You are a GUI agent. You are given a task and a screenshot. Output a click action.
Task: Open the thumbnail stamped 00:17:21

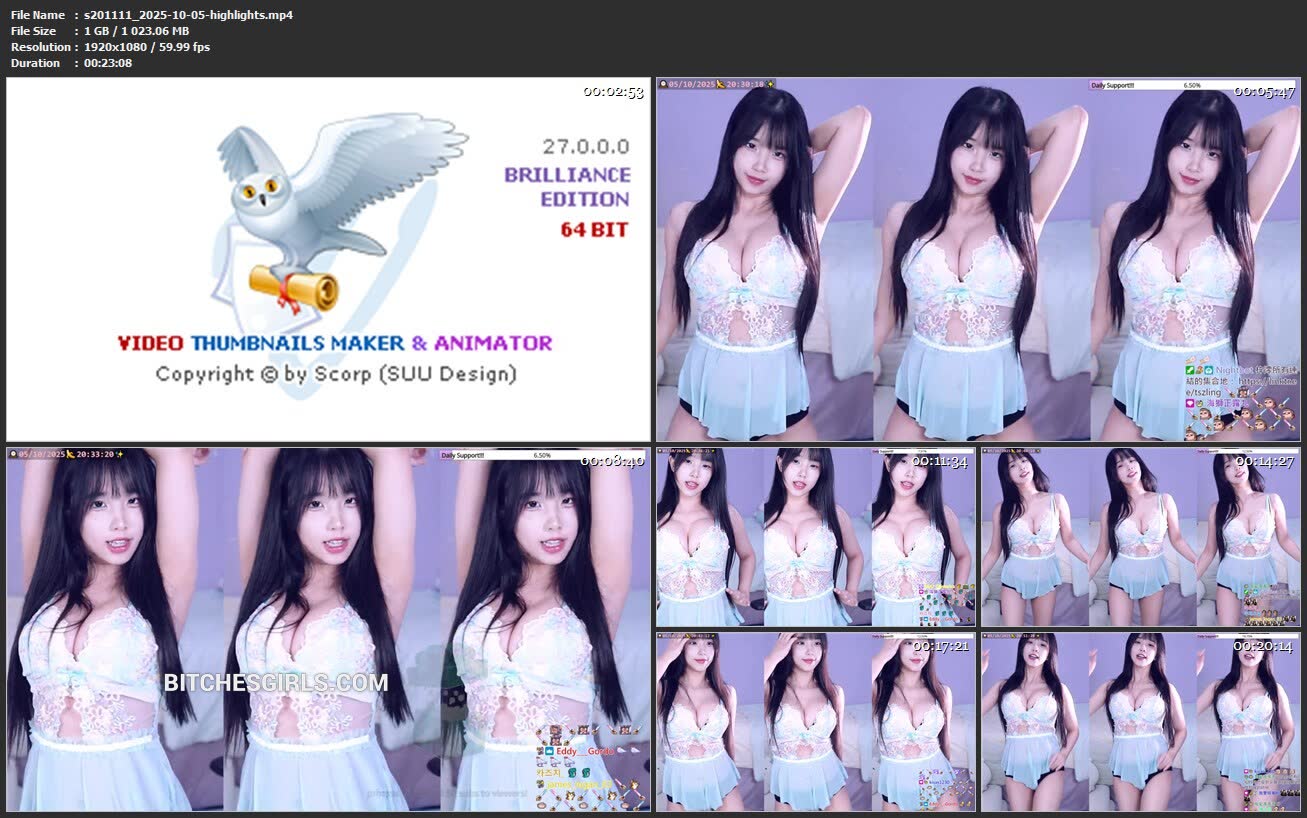[815, 721]
